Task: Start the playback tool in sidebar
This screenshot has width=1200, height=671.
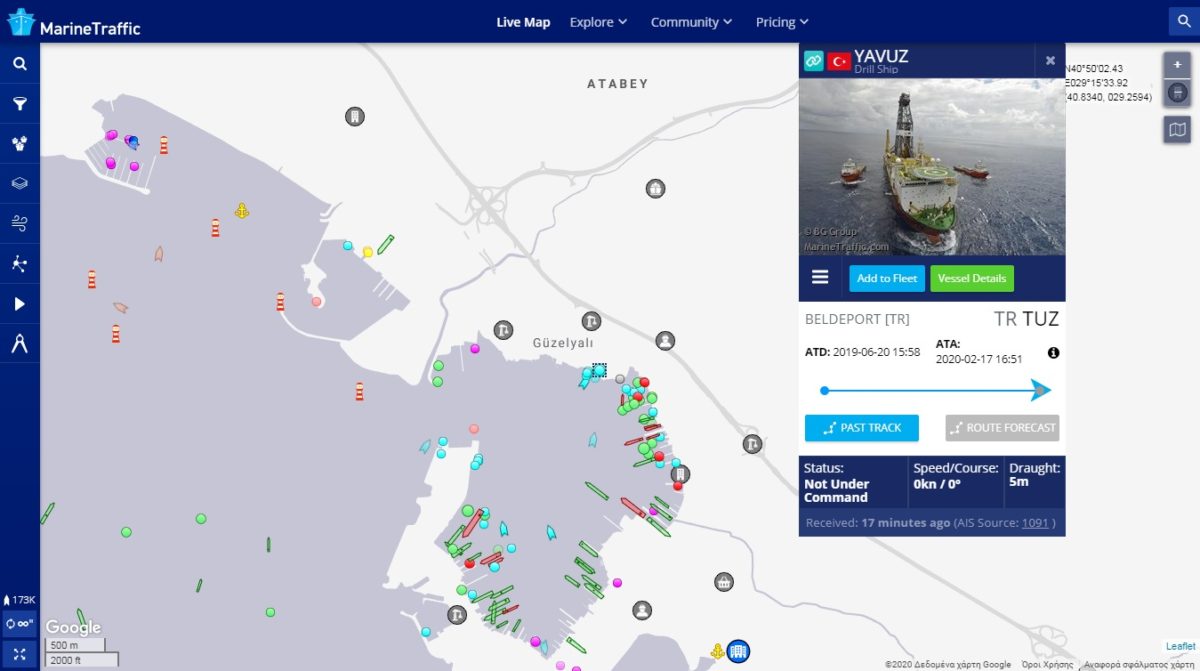Action: coord(19,304)
